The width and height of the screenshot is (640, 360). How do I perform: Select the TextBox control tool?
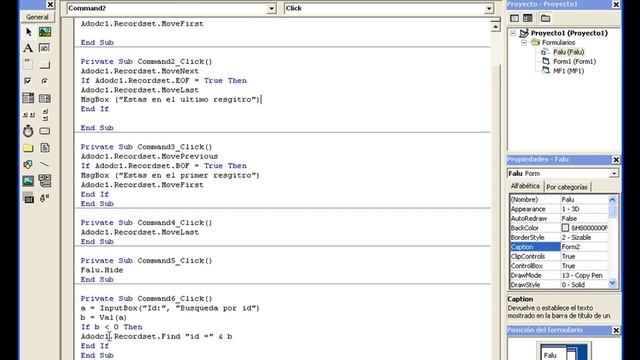45,48
